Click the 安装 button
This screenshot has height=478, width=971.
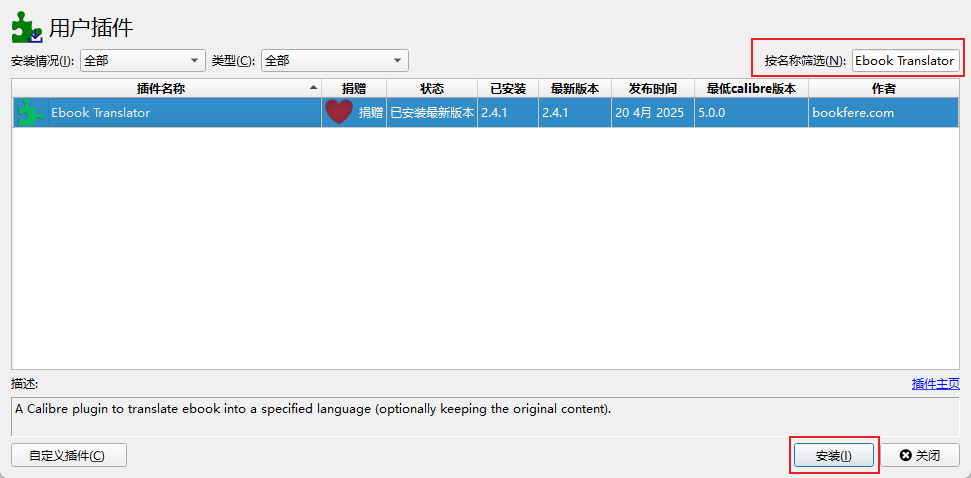834,455
